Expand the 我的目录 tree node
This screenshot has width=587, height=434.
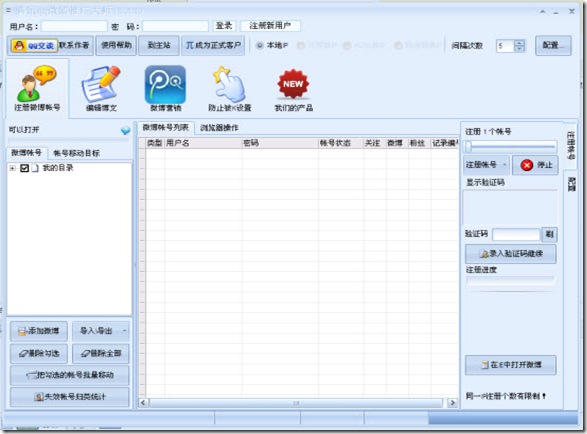(13, 168)
